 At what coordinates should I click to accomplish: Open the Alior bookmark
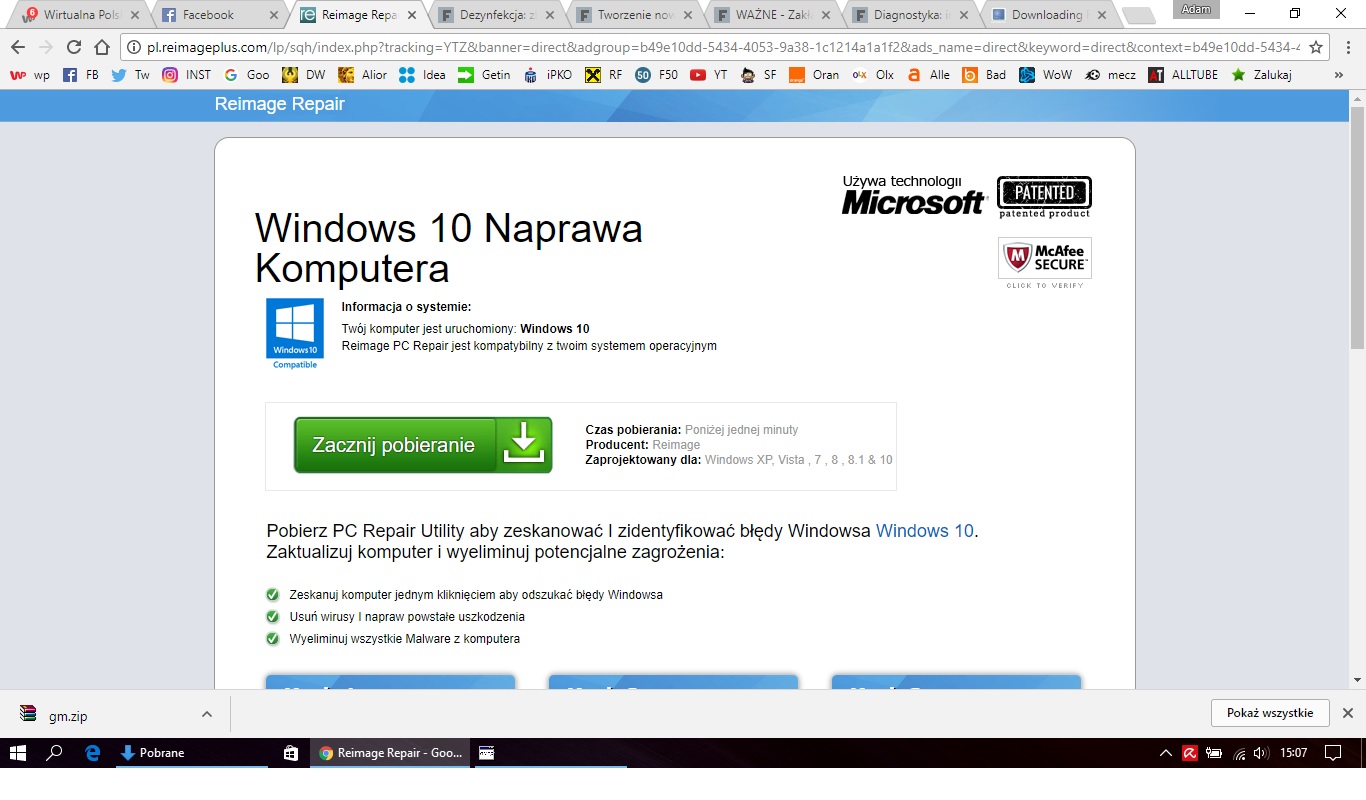coord(362,75)
